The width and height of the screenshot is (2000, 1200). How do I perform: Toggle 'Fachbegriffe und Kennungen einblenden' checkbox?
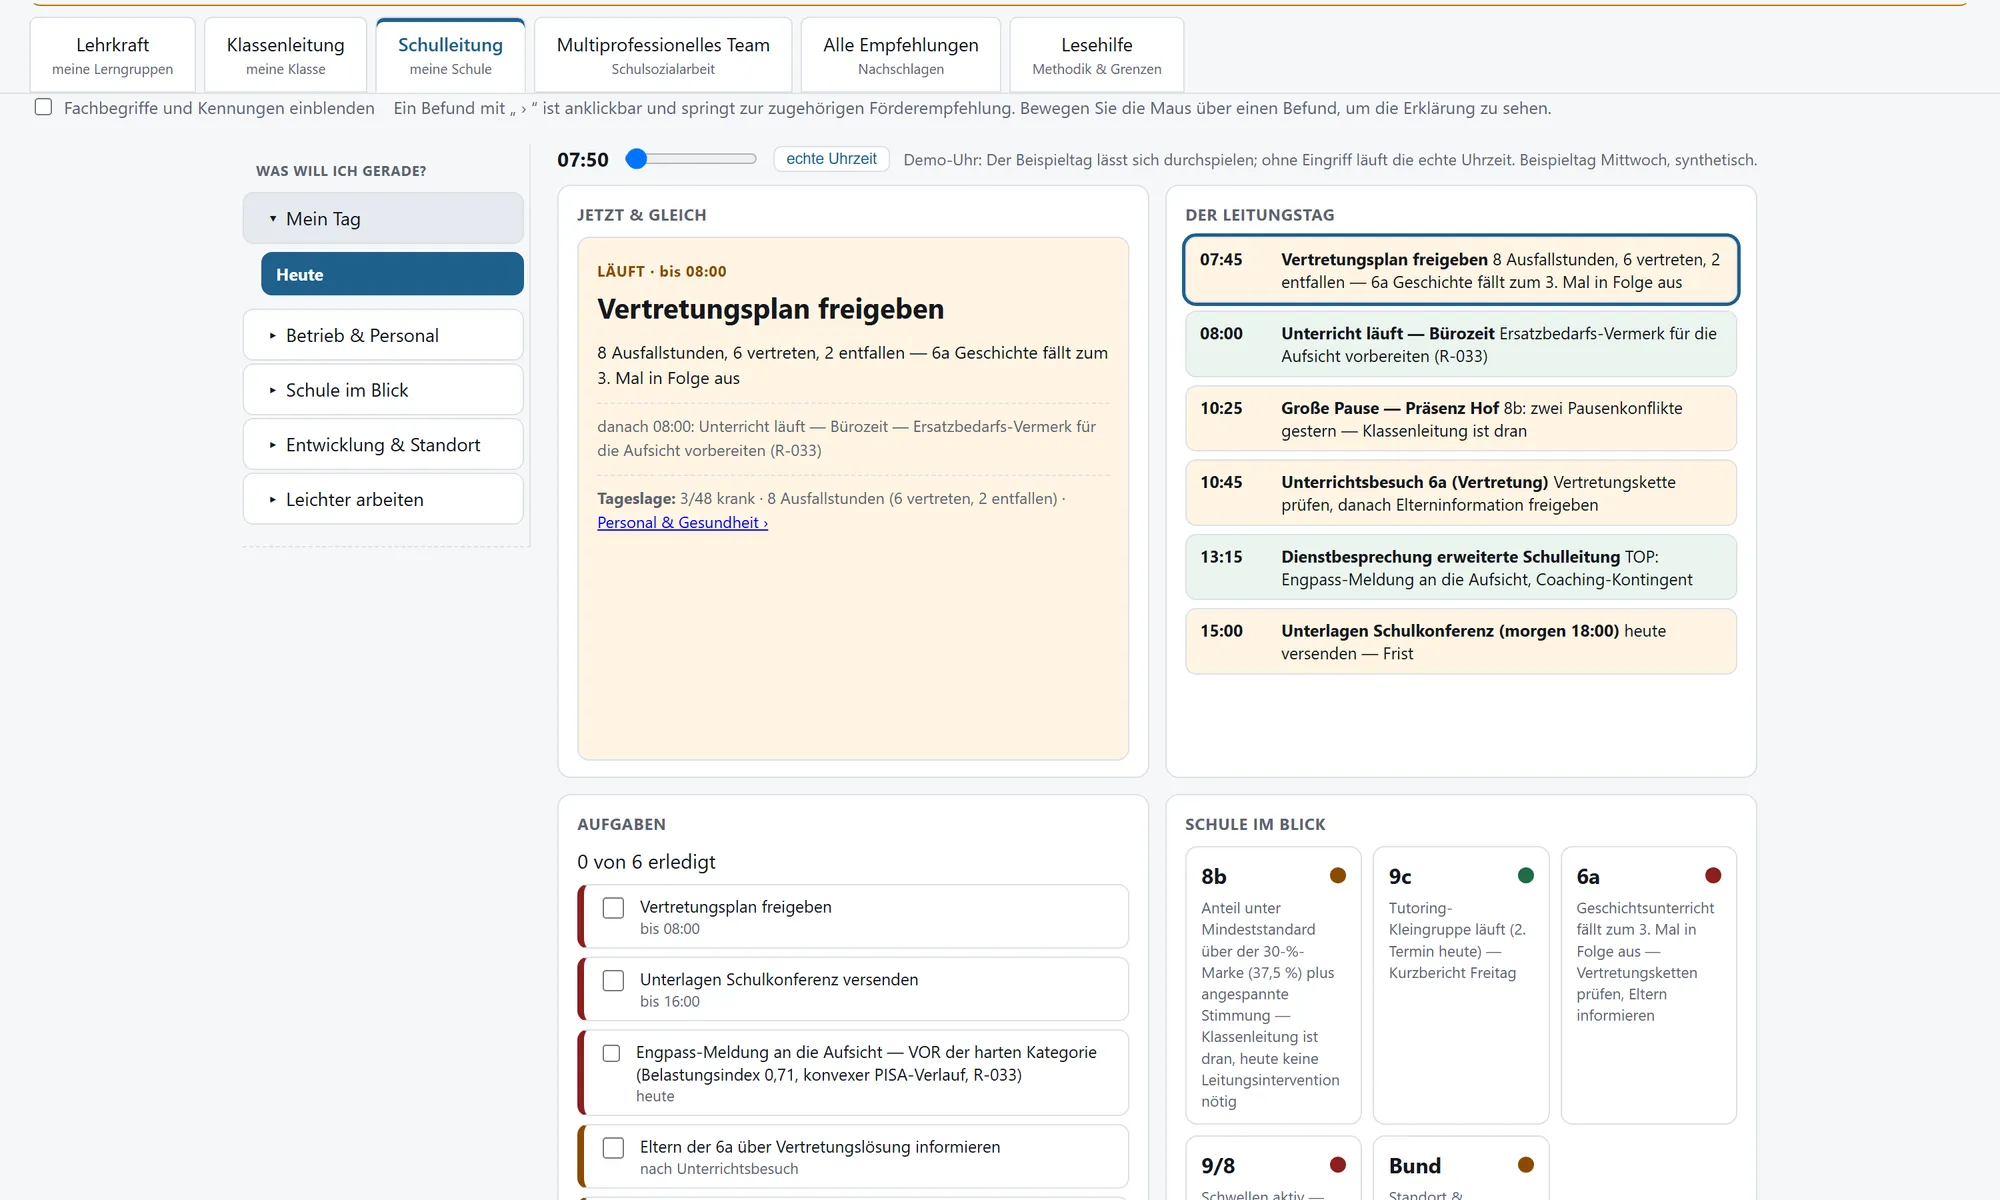(x=43, y=107)
